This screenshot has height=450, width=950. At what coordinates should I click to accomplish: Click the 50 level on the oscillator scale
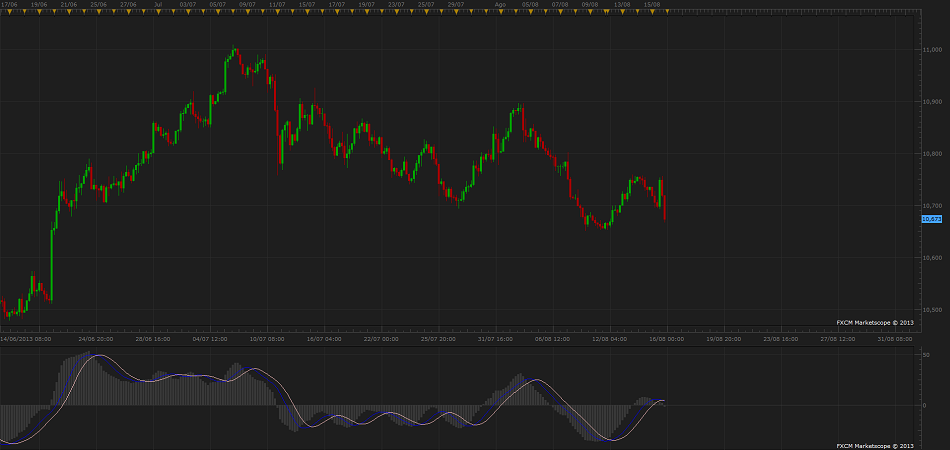(926, 355)
